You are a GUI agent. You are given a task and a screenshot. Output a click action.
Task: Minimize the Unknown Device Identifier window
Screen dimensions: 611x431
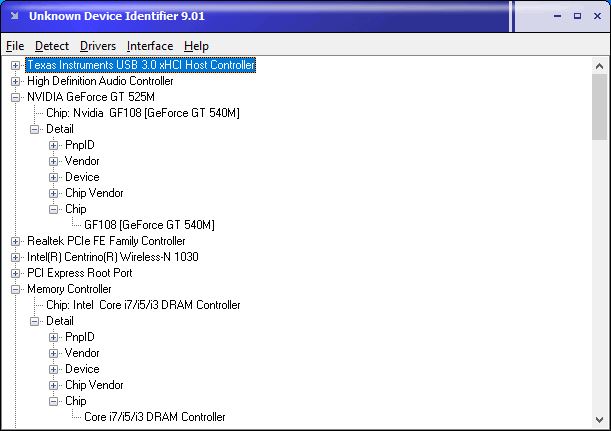[558, 16]
